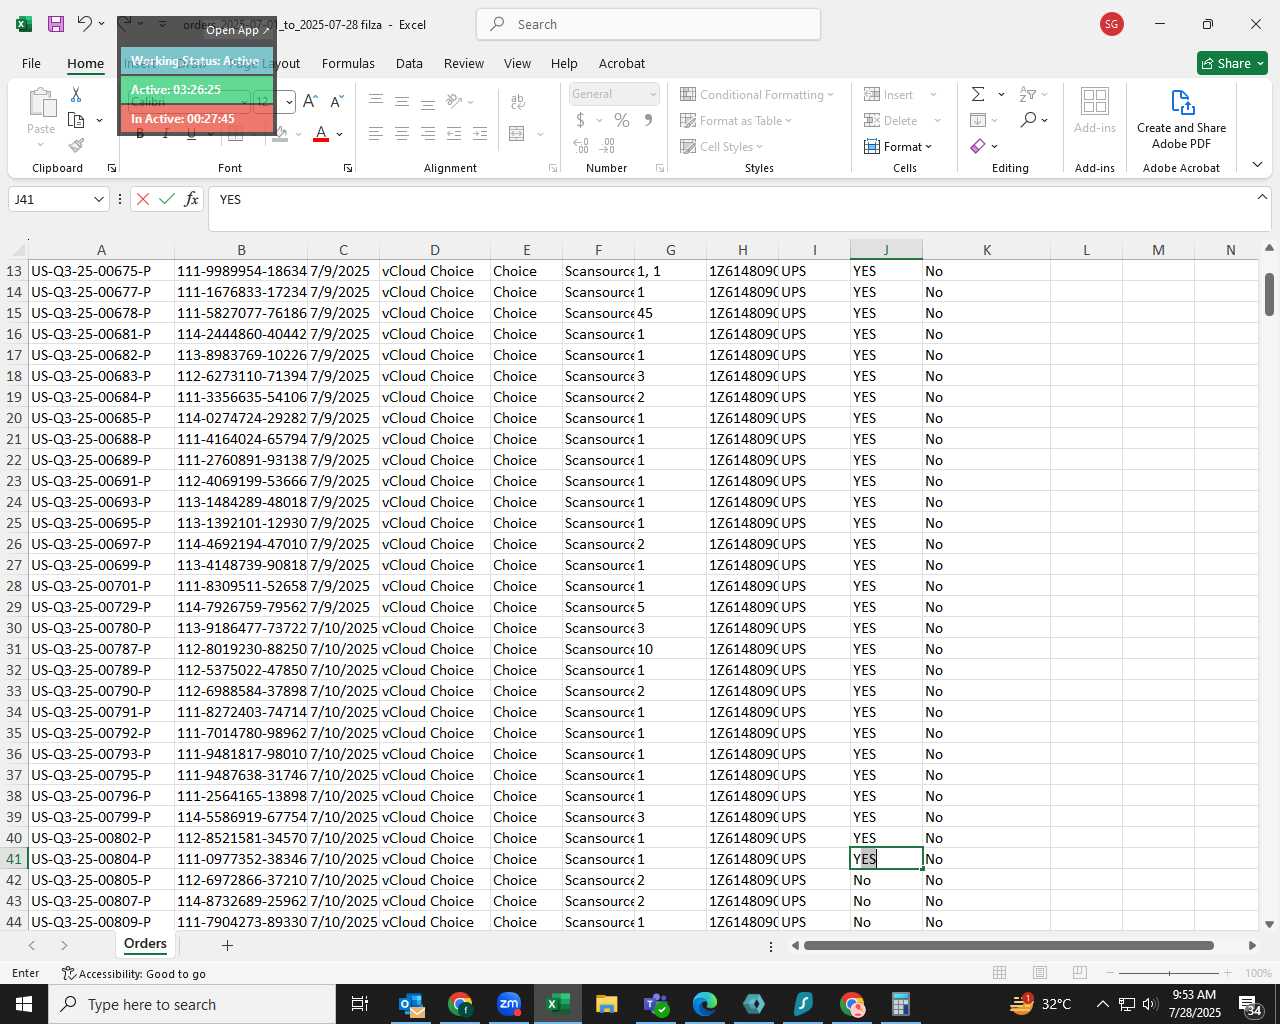The image size is (1280, 1024).
Task: Toggle Top Align button
Action: point(375,101)
